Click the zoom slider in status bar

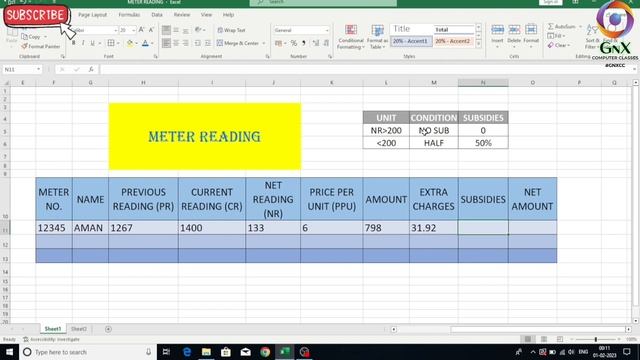(x=596, y=339)
